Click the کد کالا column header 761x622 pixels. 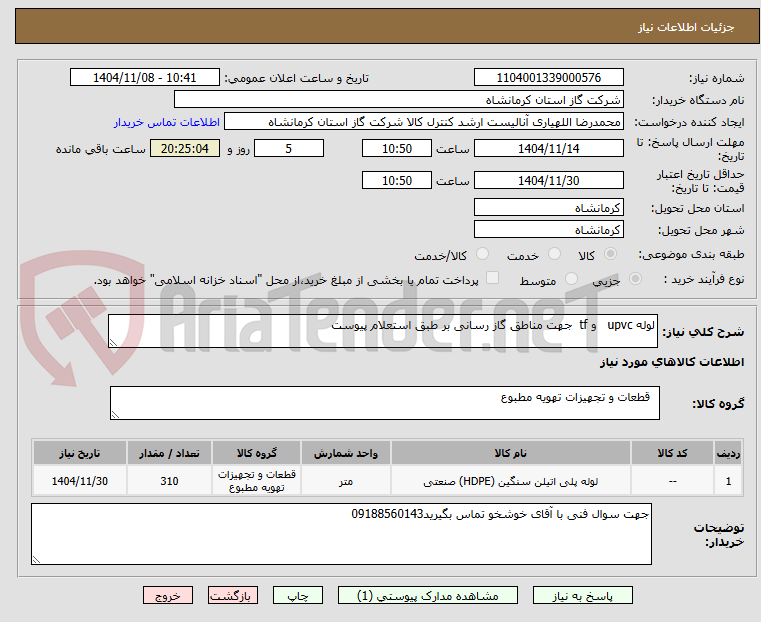click(x=672, y=453)
